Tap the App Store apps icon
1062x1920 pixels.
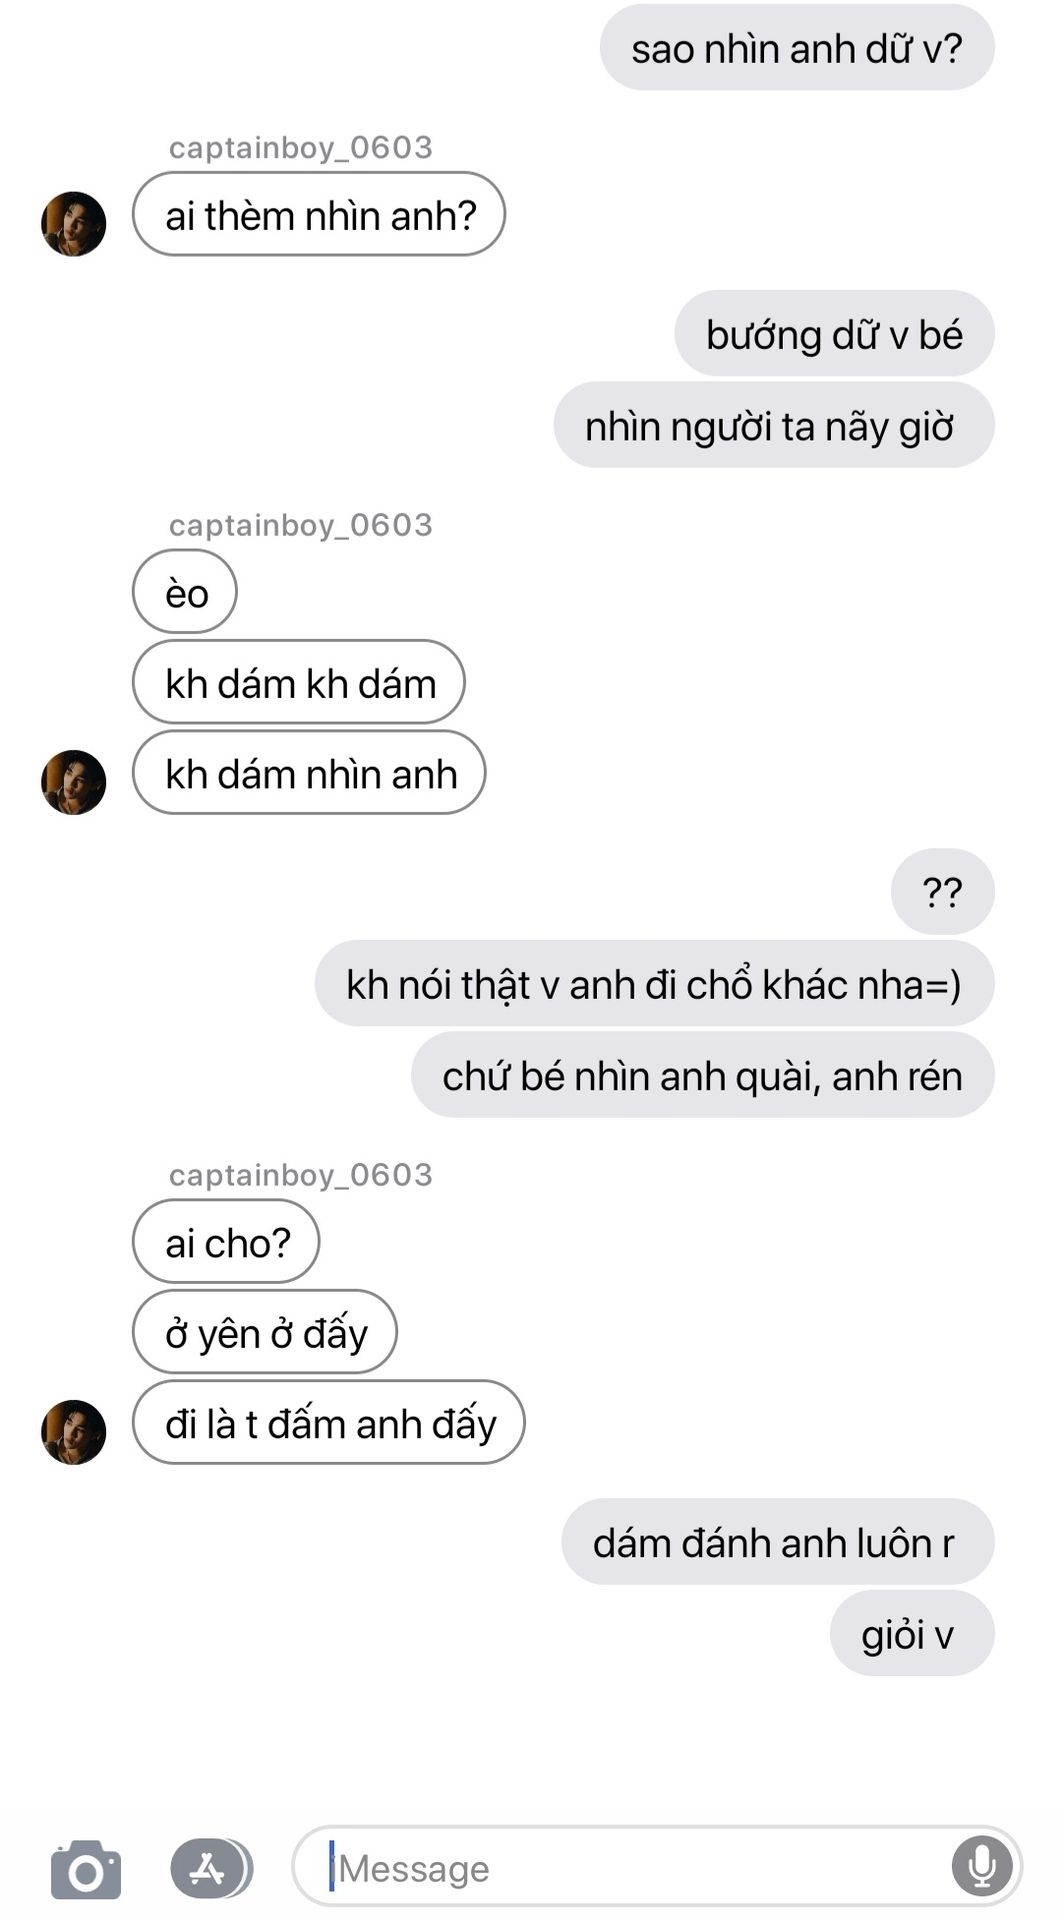[x=210, y=1868]
